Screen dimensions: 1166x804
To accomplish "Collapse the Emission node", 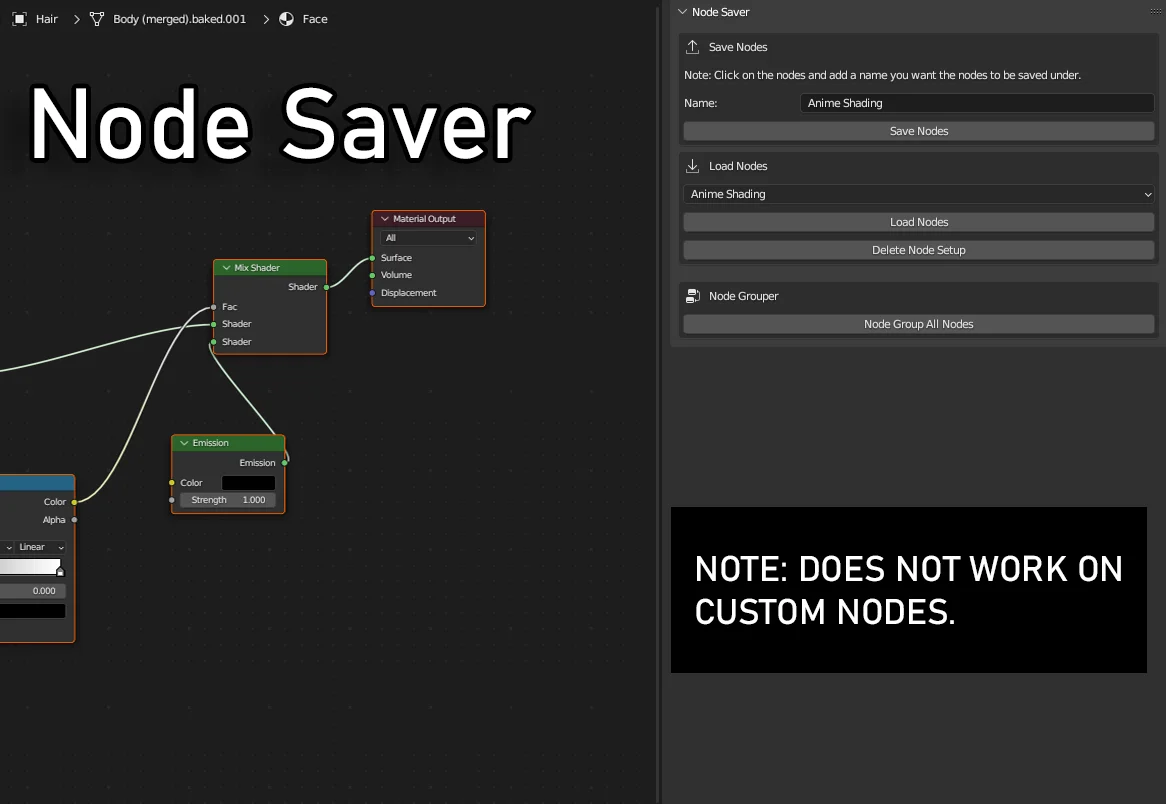I will (184, 443).
